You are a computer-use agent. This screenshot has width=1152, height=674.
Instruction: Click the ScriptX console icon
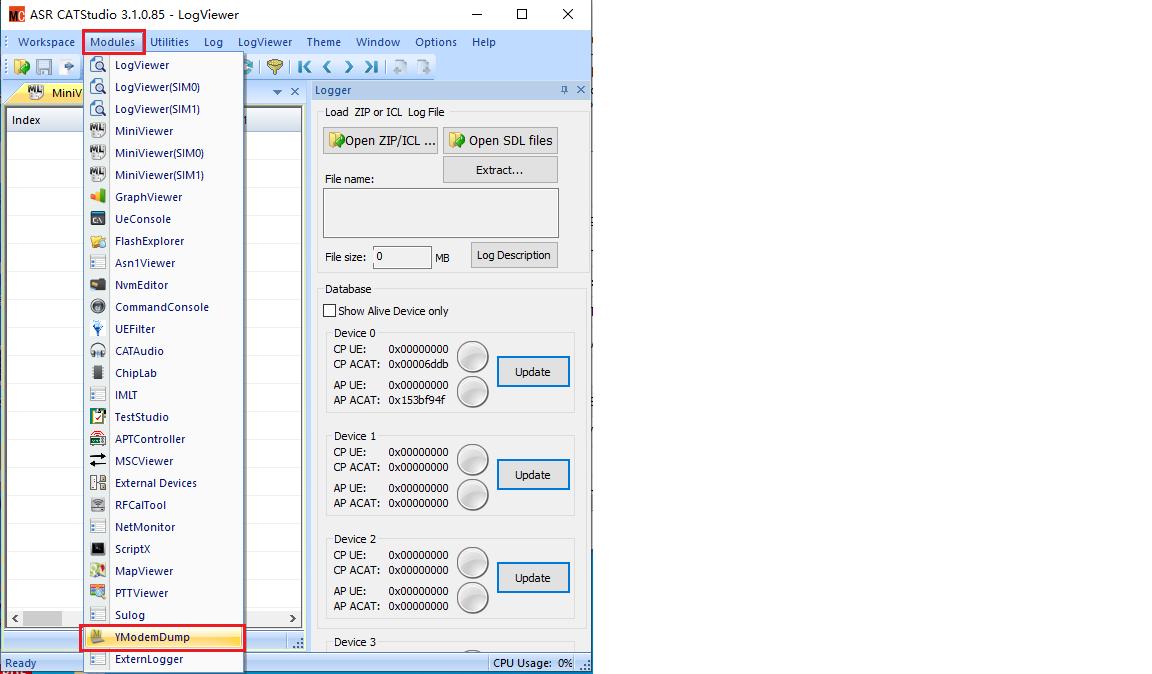[98, 549]
